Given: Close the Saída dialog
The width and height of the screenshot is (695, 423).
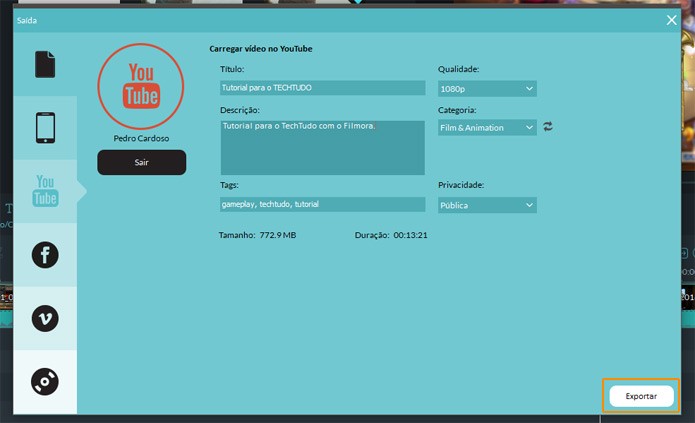Looking at the screenshot, I should pyautogui.click(x=672, y=20).
